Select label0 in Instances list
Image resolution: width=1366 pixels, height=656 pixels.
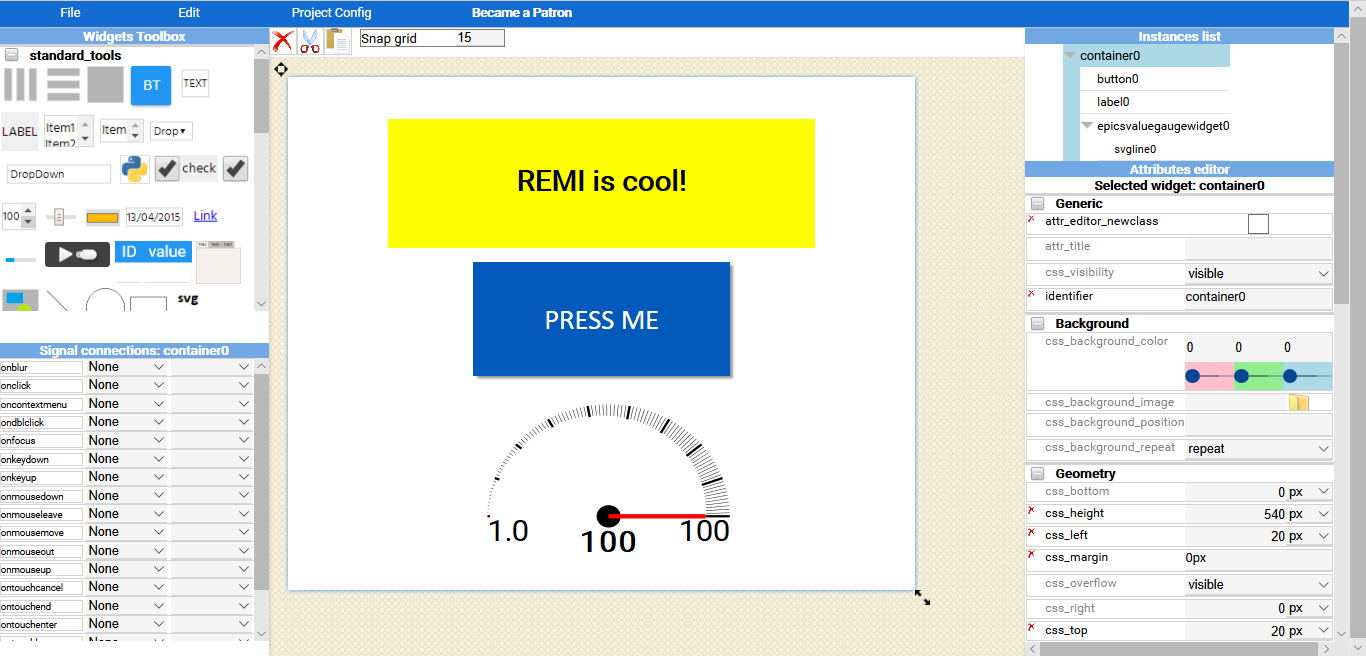(x=1113, y=102)
